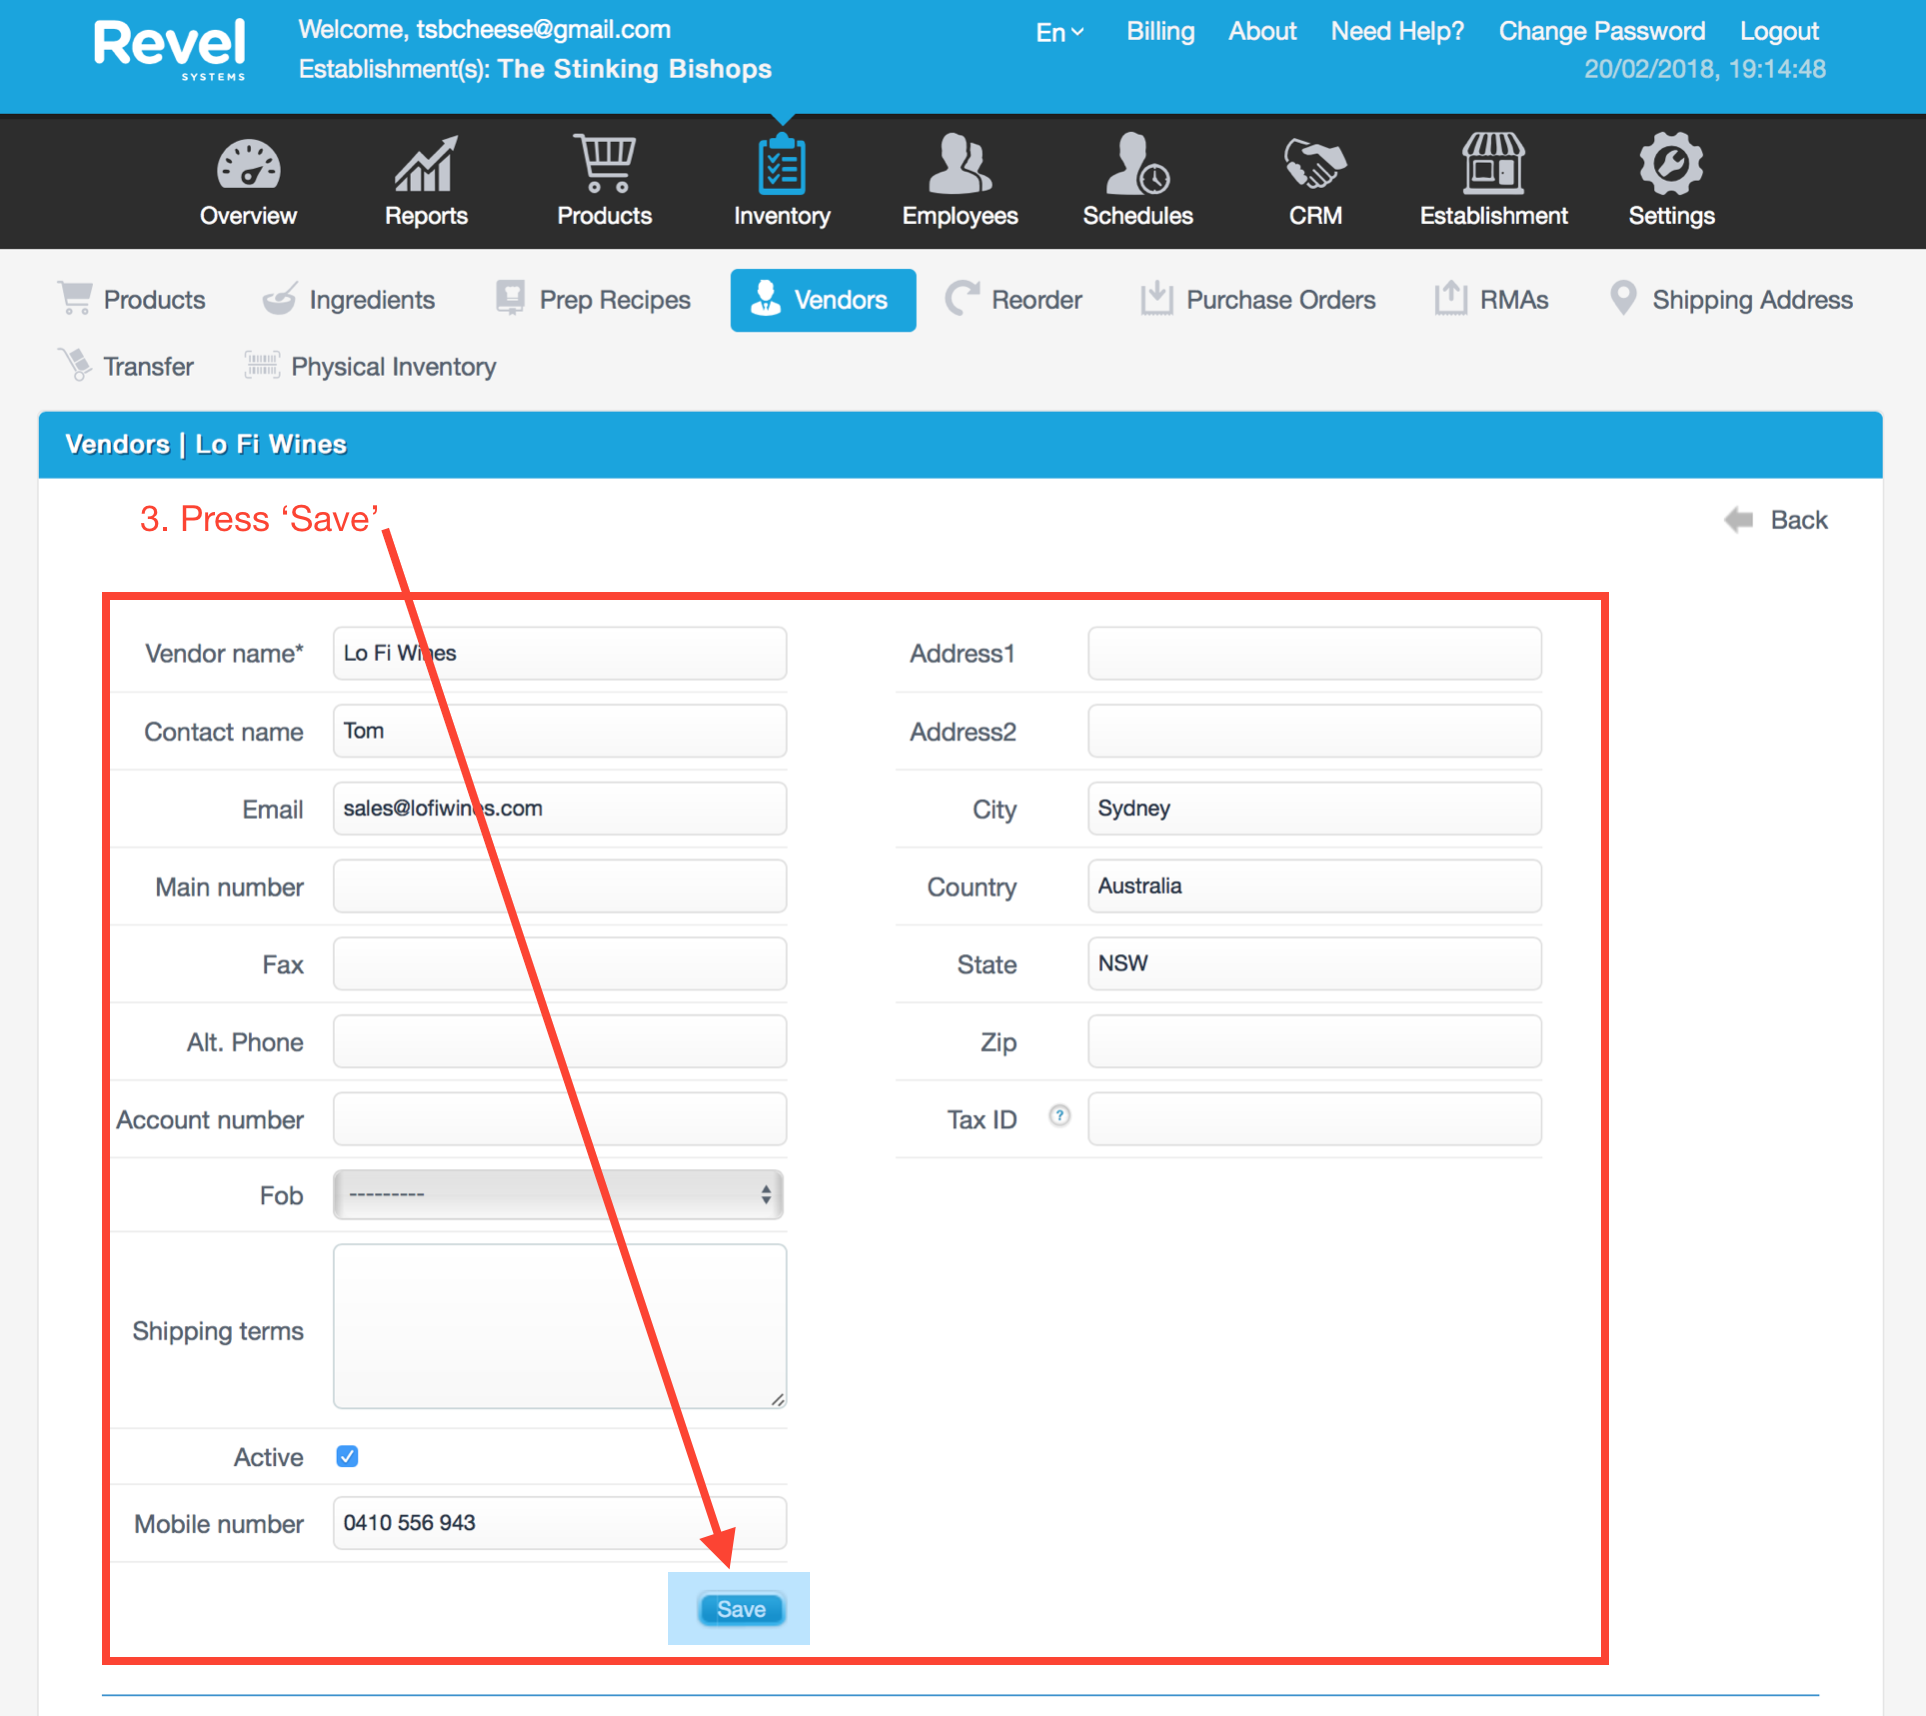Click the Alt. Phone input field
Screen dimensions: 1926x1716
coord(560,1041)
